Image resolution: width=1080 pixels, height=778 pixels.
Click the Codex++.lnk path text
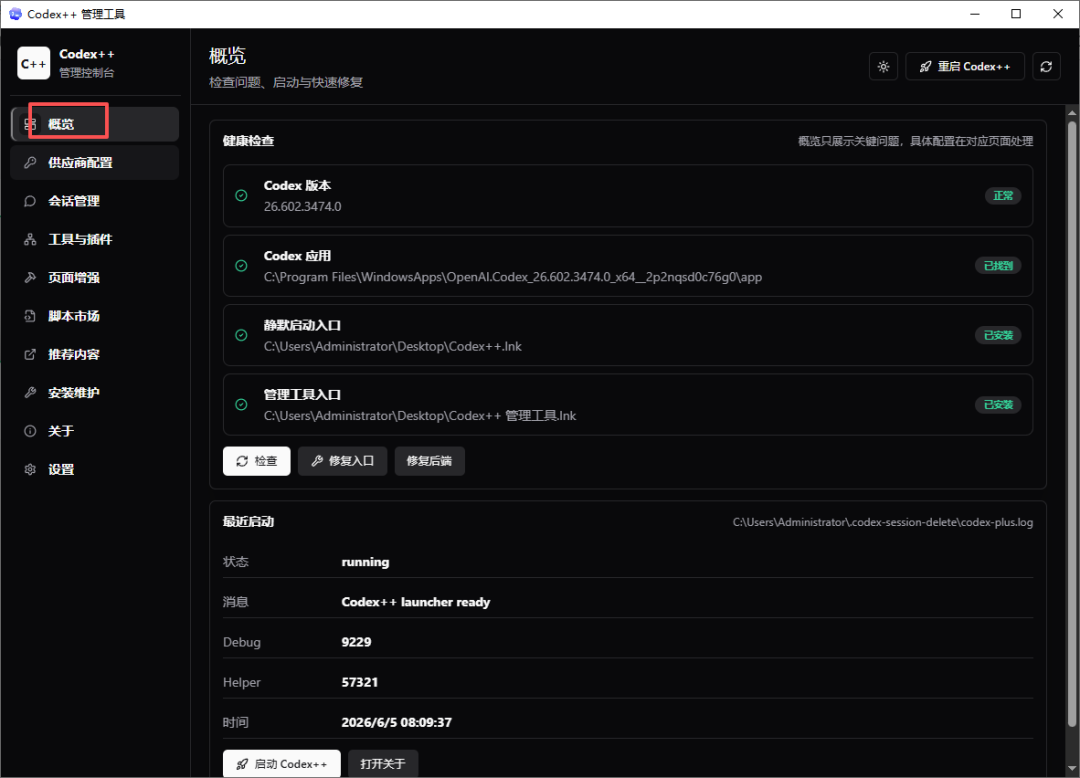[393, 346]
